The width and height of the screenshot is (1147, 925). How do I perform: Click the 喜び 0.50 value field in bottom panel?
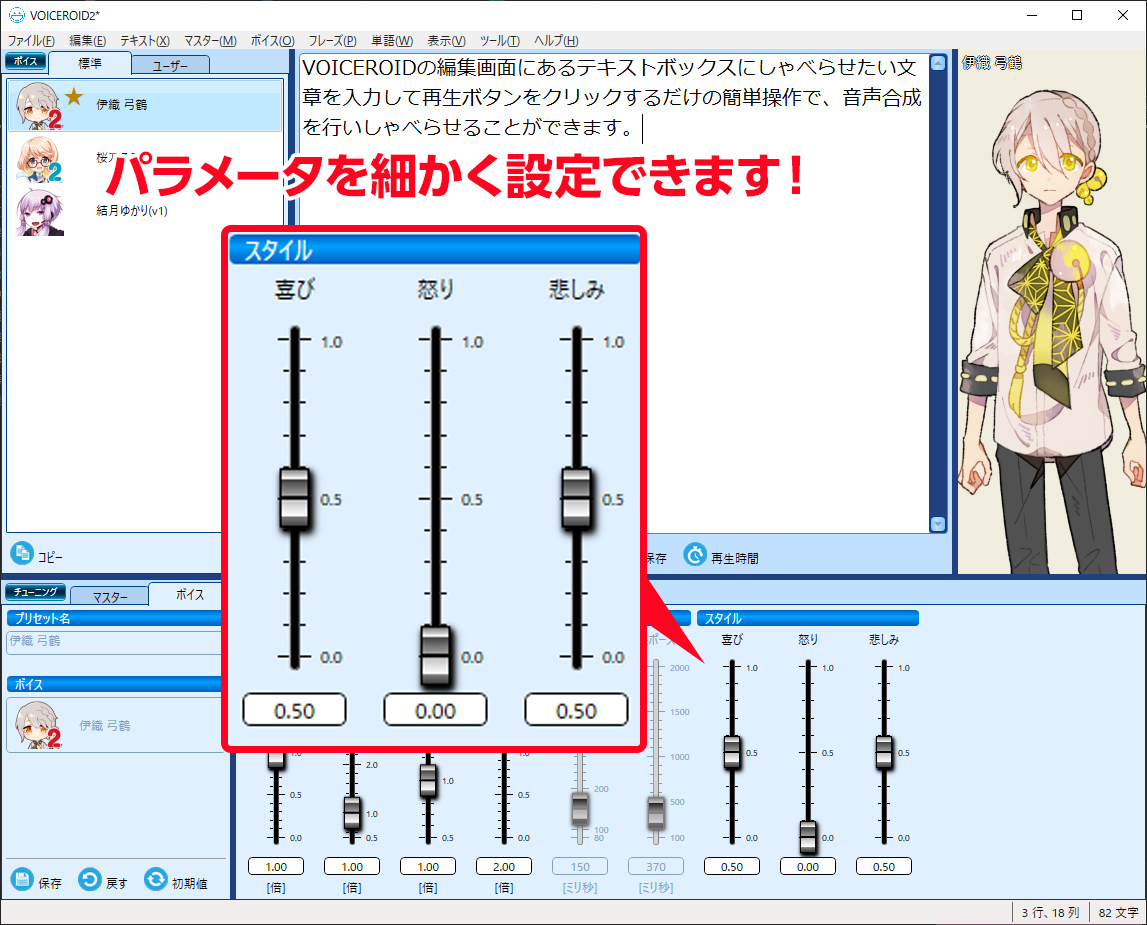[x=732, y=867]
